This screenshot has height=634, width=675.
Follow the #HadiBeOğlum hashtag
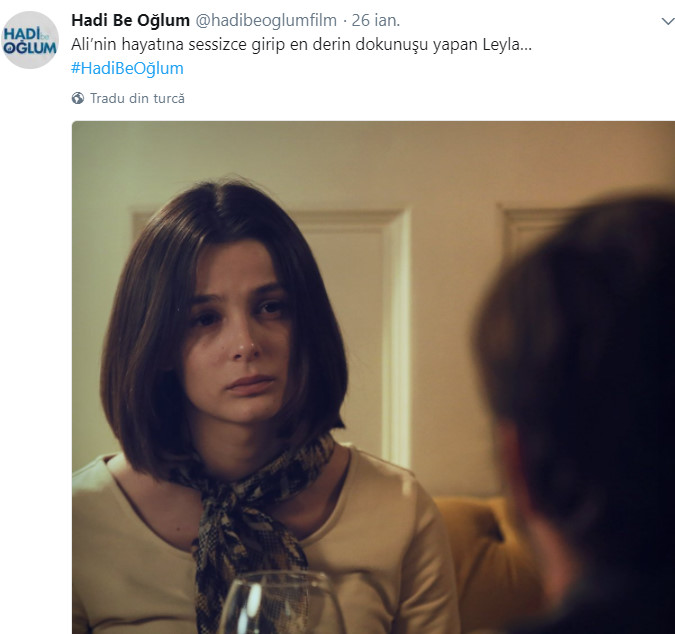coord(127,68)
